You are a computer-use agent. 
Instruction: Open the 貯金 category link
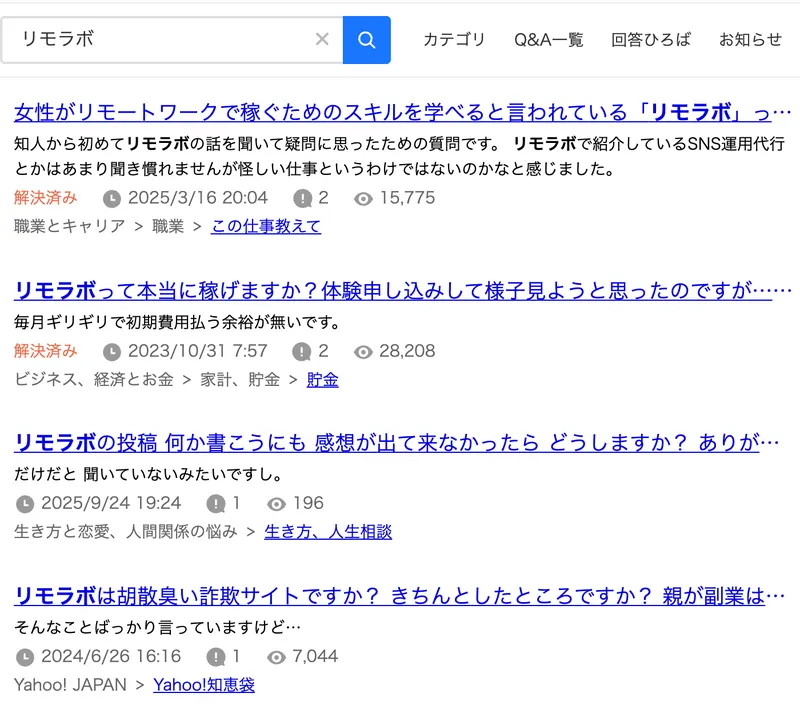click(322, 379)
